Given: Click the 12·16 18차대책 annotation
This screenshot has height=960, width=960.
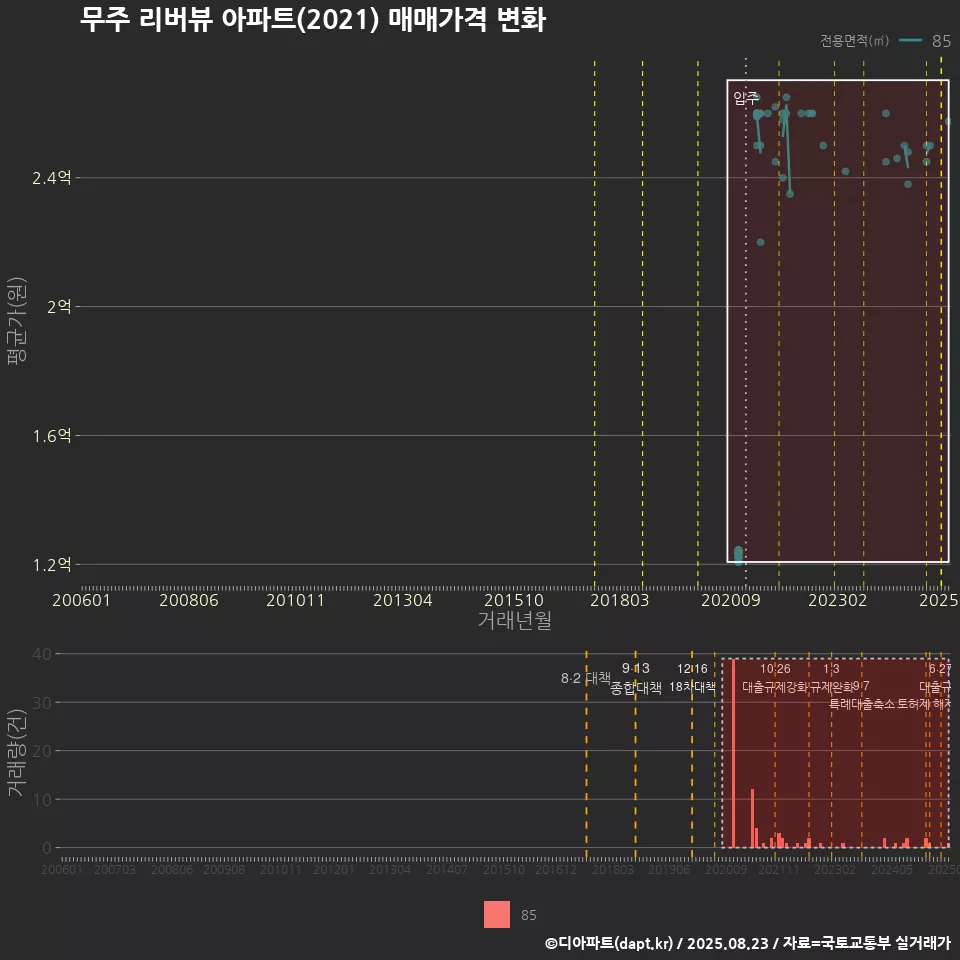Looking at the screenshot, I should (x=692, y=678).
